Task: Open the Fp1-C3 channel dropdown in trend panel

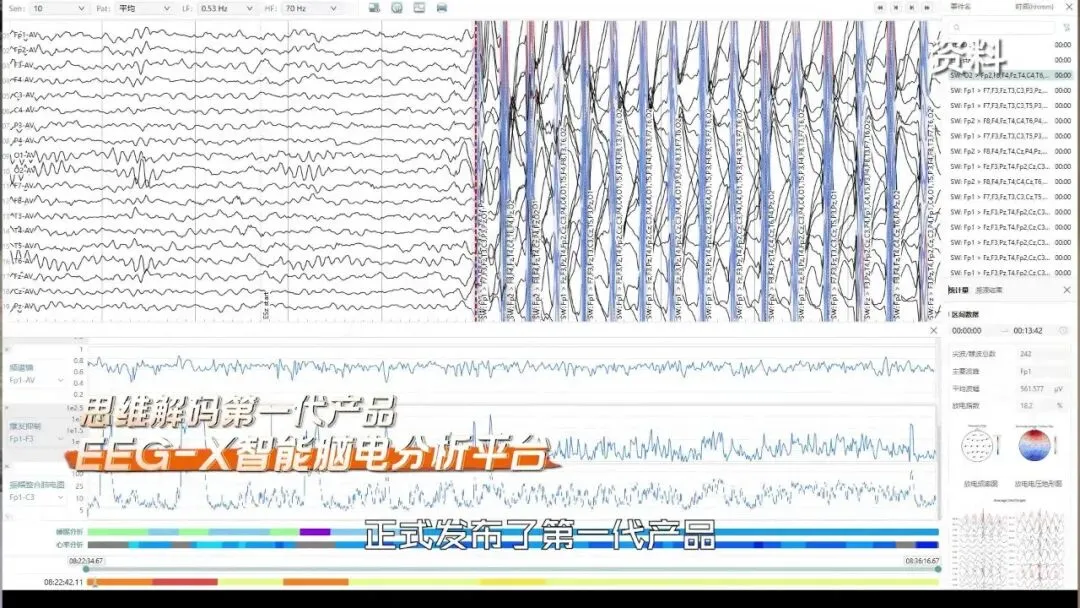Action: 36,497
